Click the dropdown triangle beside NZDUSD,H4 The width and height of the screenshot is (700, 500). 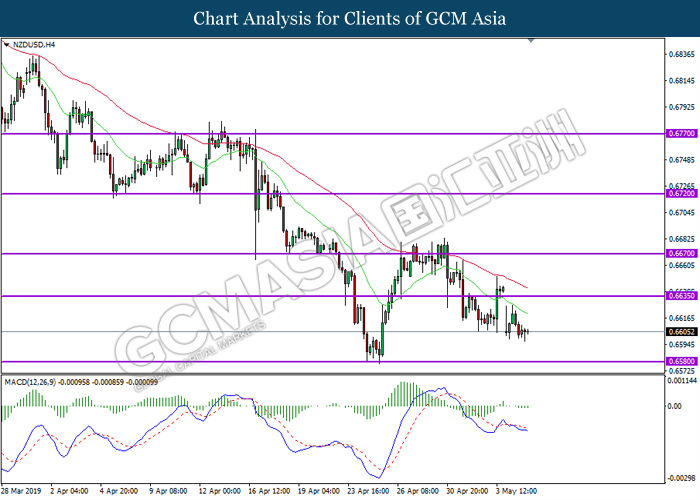click(6, 45)
